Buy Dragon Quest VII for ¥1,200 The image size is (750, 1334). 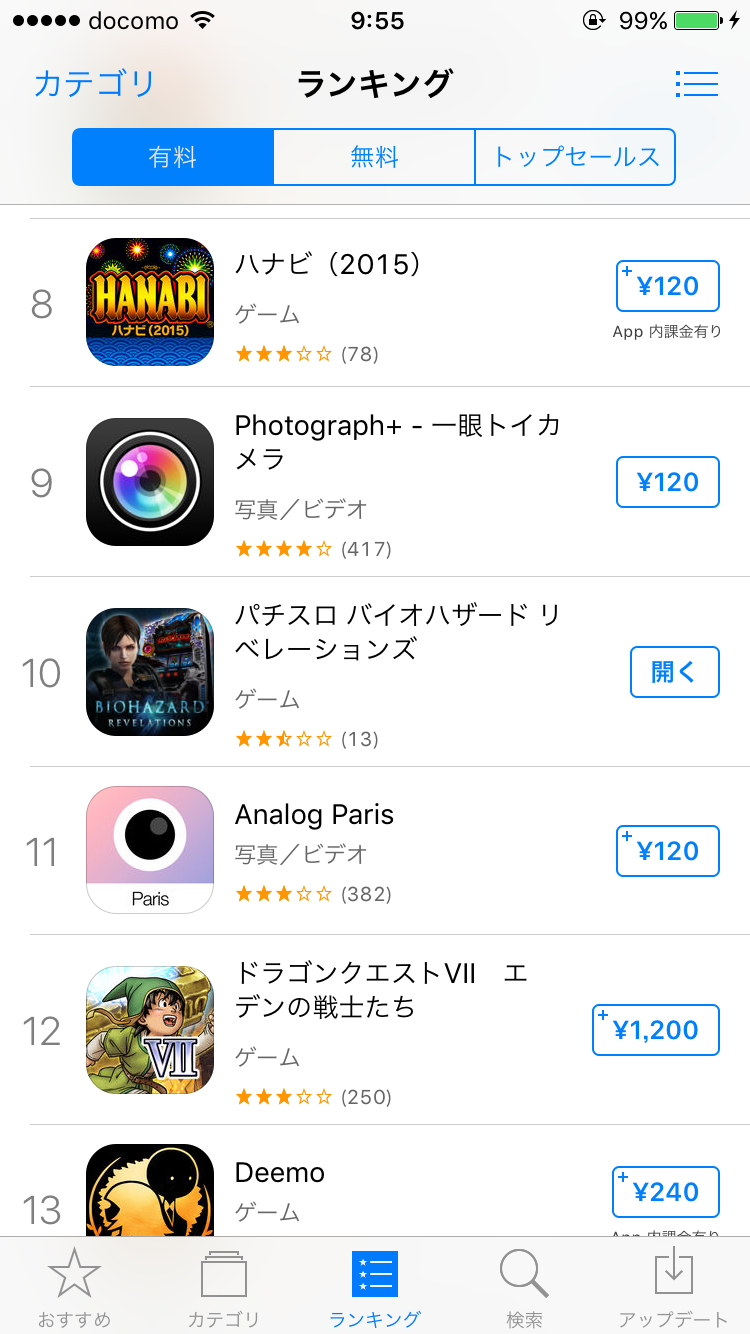click(x=655, y=1030)
